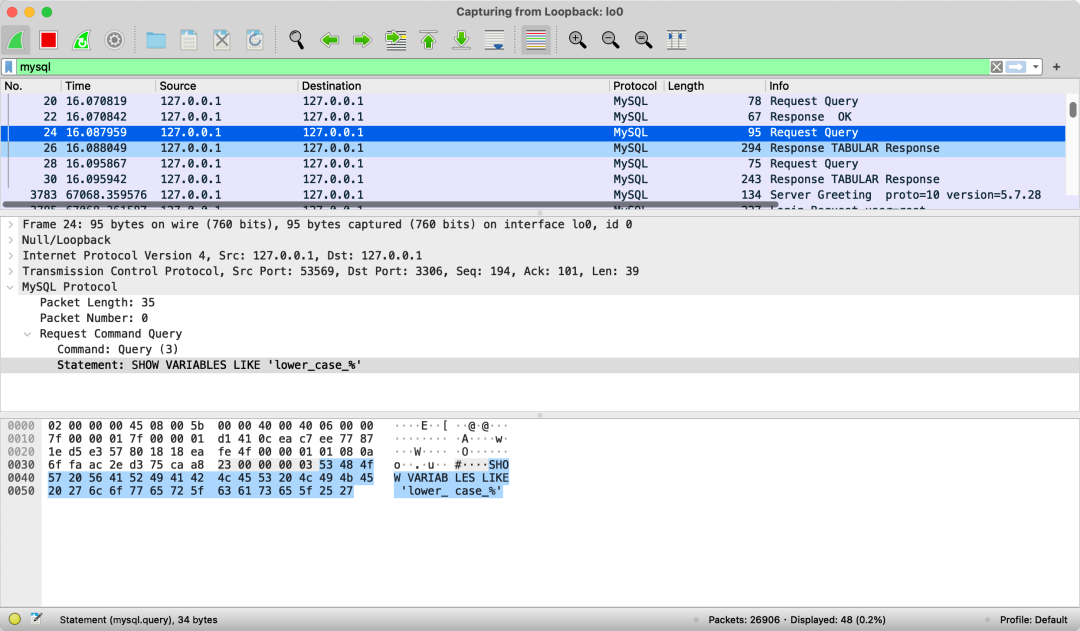Sort packets by Destination column
Screen dimensions: 1080x631
tap(454, 86)
